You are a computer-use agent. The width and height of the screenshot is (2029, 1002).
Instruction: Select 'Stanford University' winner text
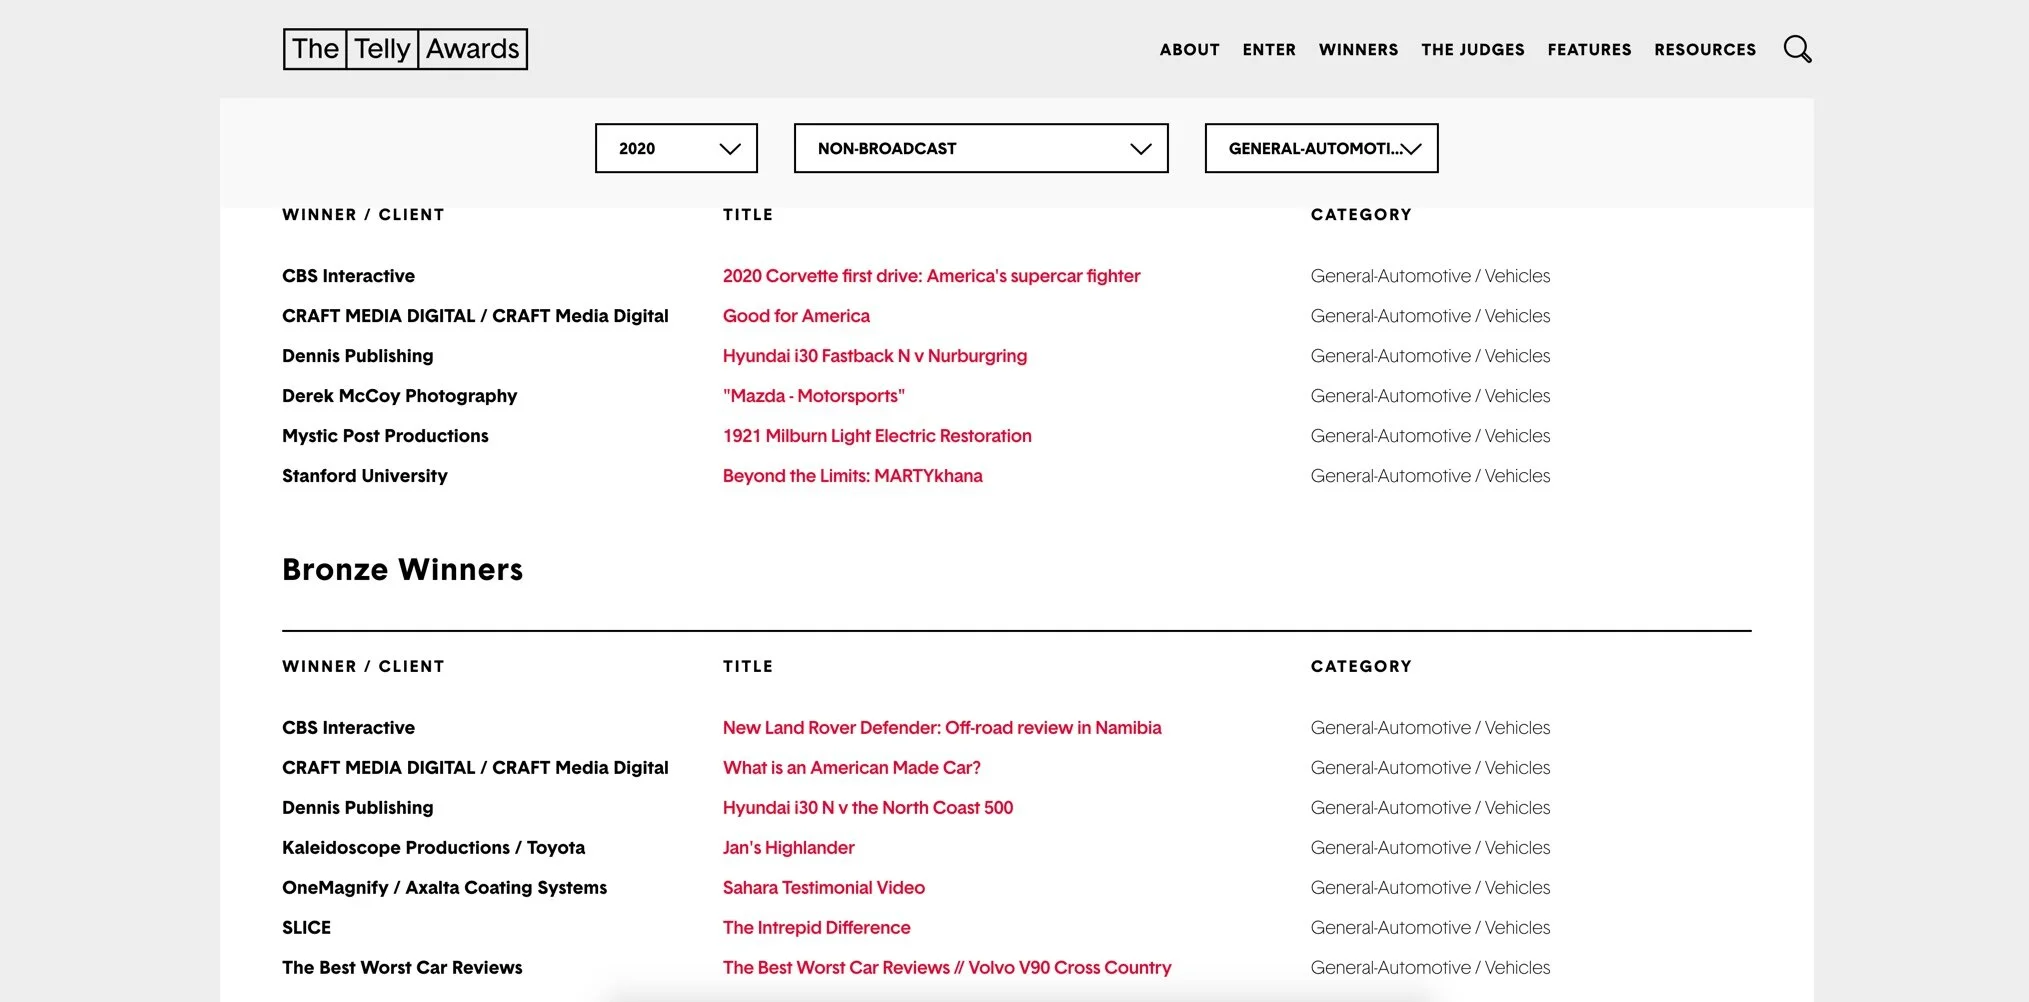(x=365, y=476)
